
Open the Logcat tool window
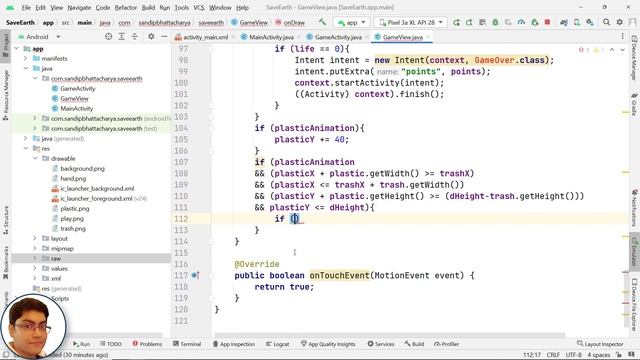point(278,344)
